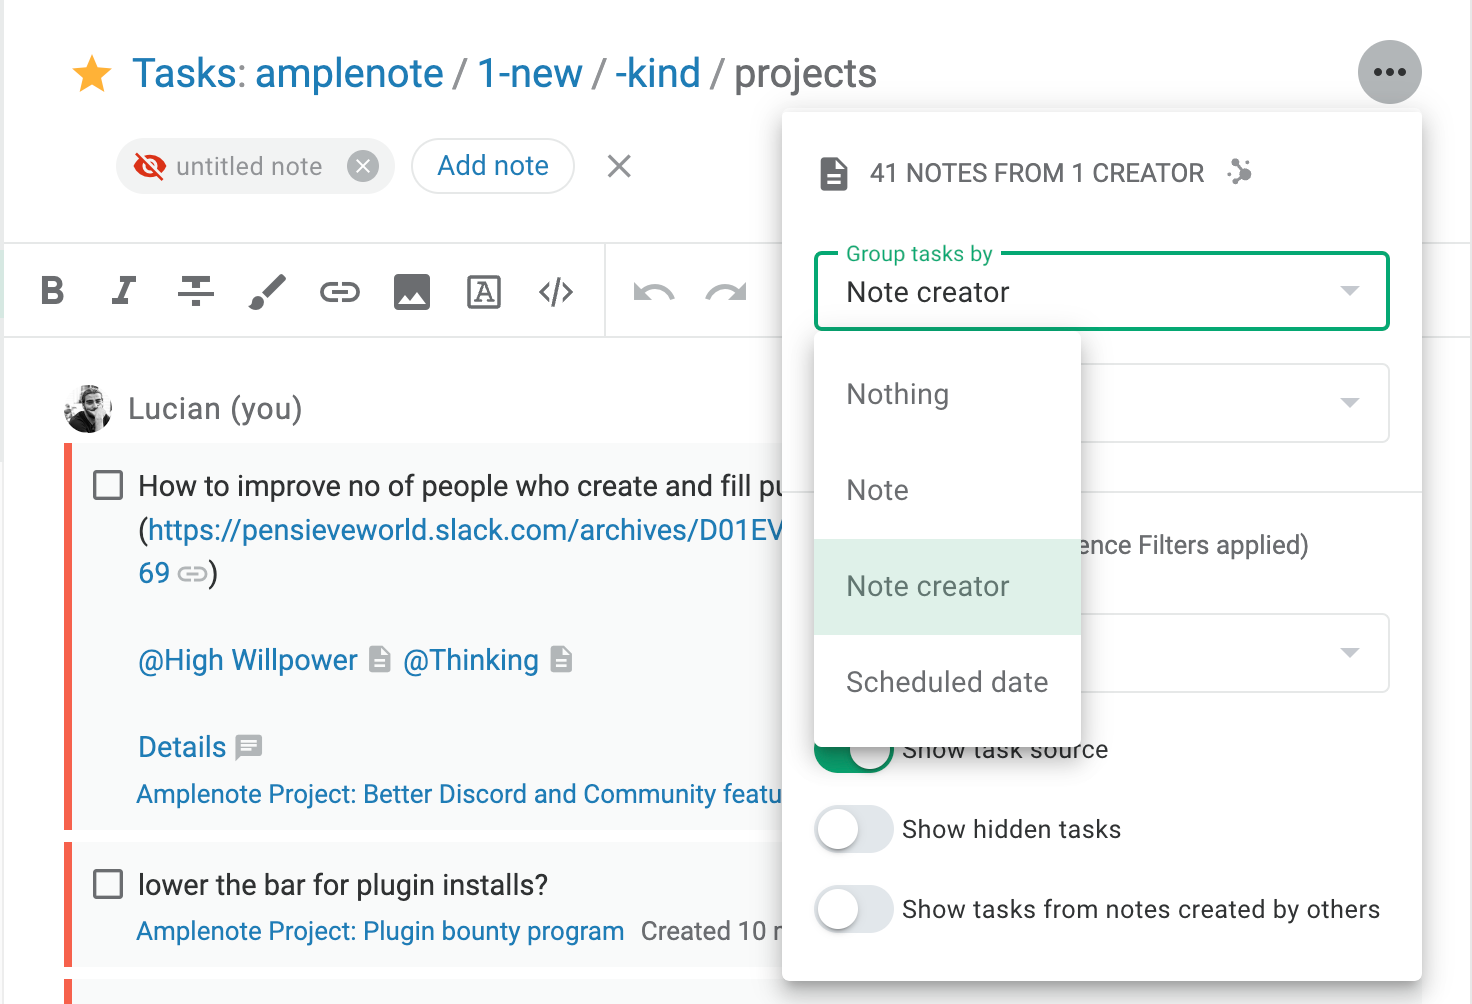The image size is (1472, 1004).
Task: Open the graph icon next to CREATOR
Action: pyautogui.click(x=1240, y=172)
